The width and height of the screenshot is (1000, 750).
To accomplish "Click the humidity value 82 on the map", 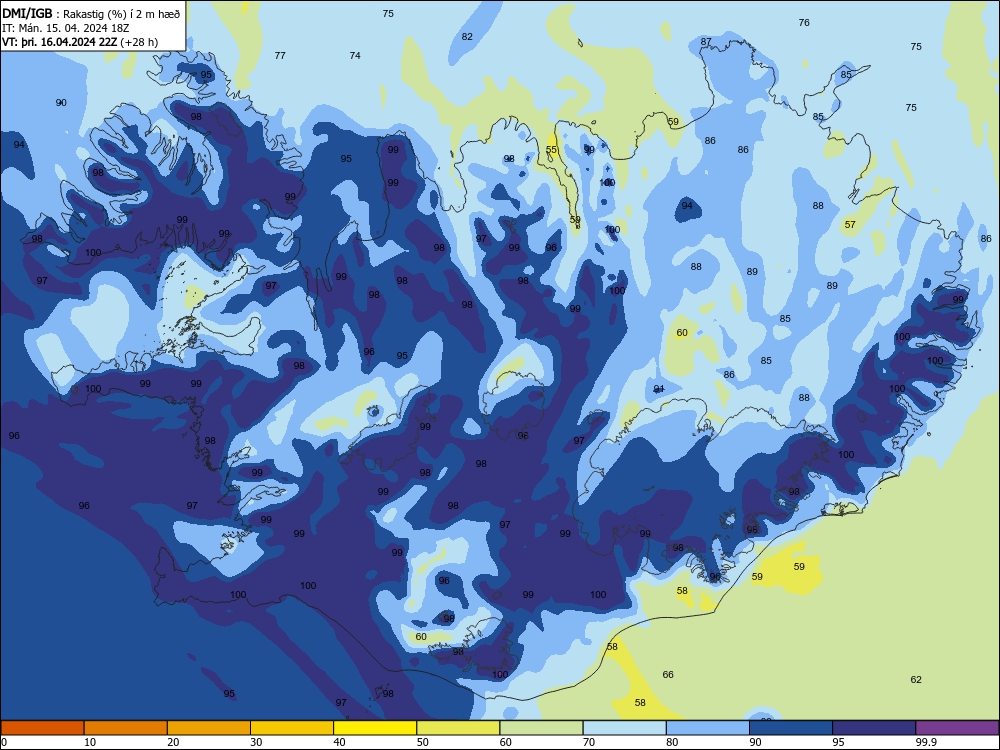I will coord(467,37).
